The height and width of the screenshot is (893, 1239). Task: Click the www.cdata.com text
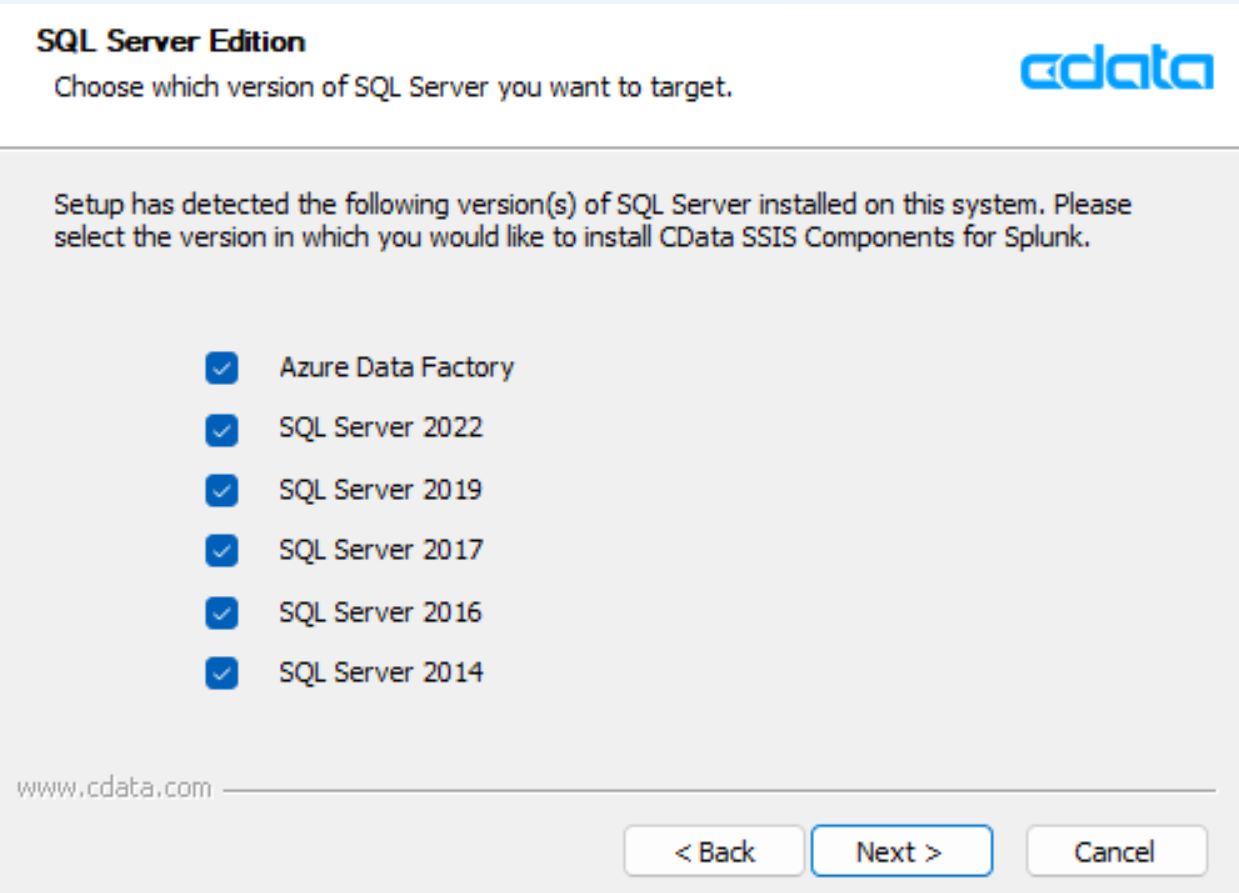tap(115, 789)
